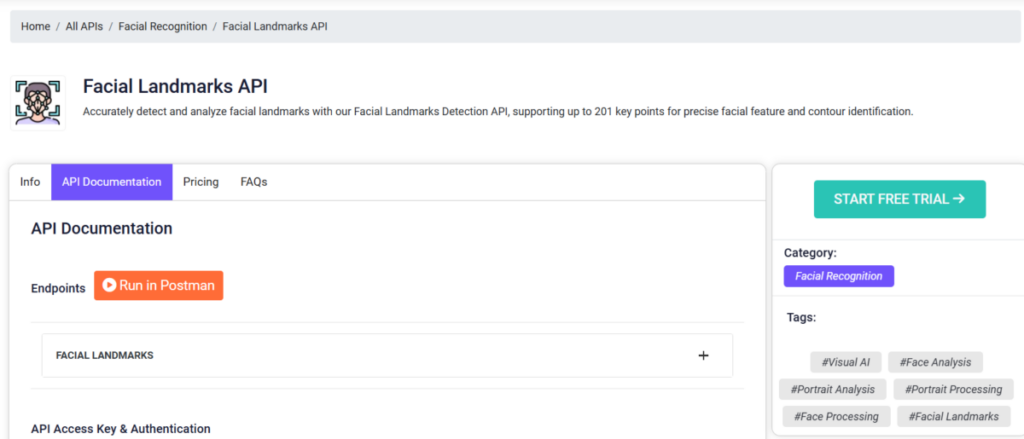The image size is (1024, 439).
Task: Open the #Facial Landmarks tag
Action: 953,416
